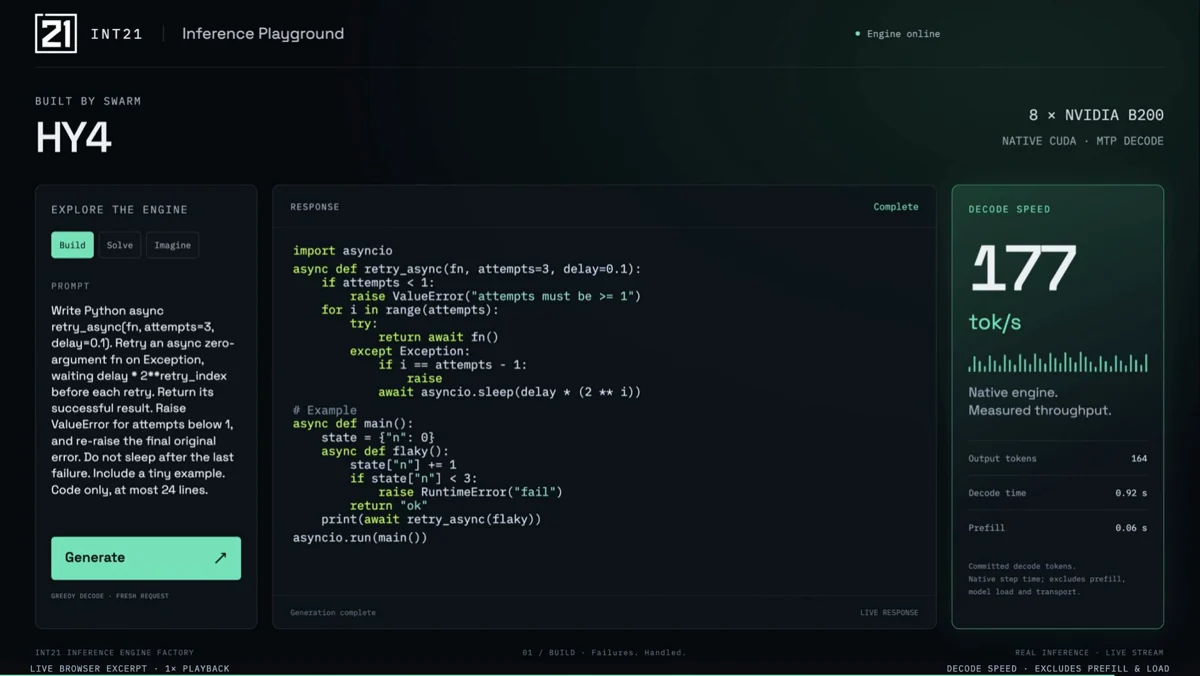Image resolution: width=1200 pixels, height=676 pixels.
Task: Click the Engine online status text
Action: (x=903, y=34)
